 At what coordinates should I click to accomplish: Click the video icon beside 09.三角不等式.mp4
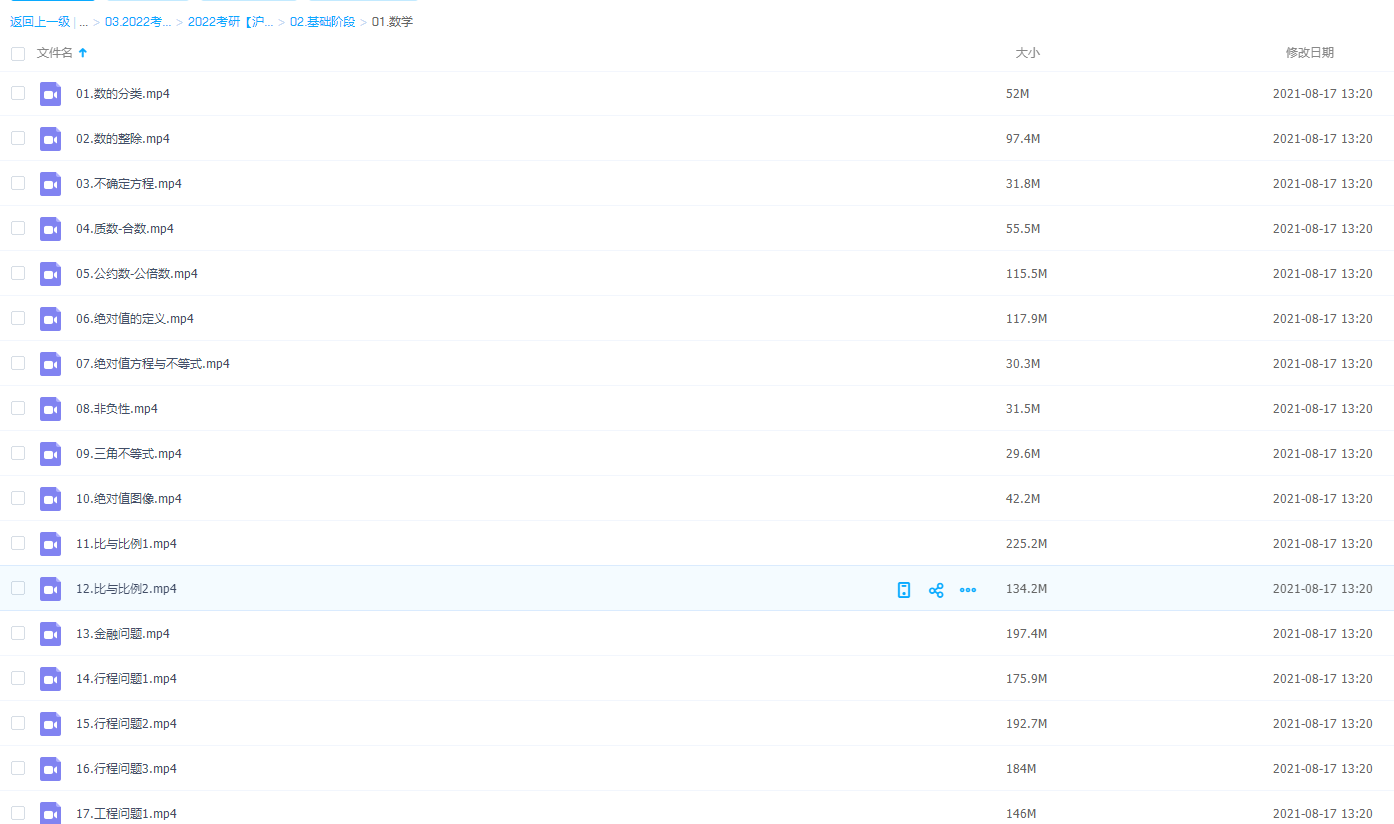[50, 454]
